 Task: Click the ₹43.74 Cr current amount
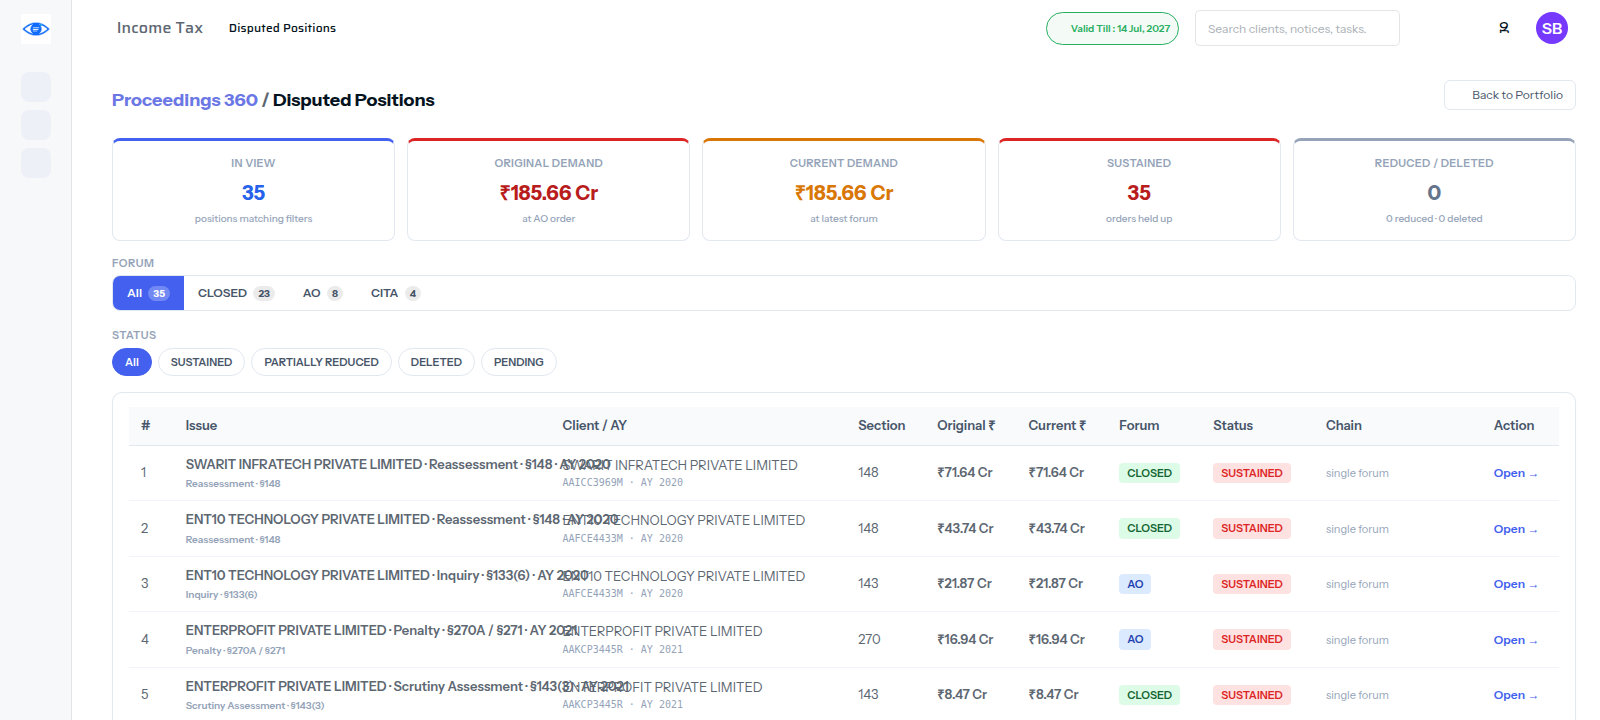point(1056,528)
